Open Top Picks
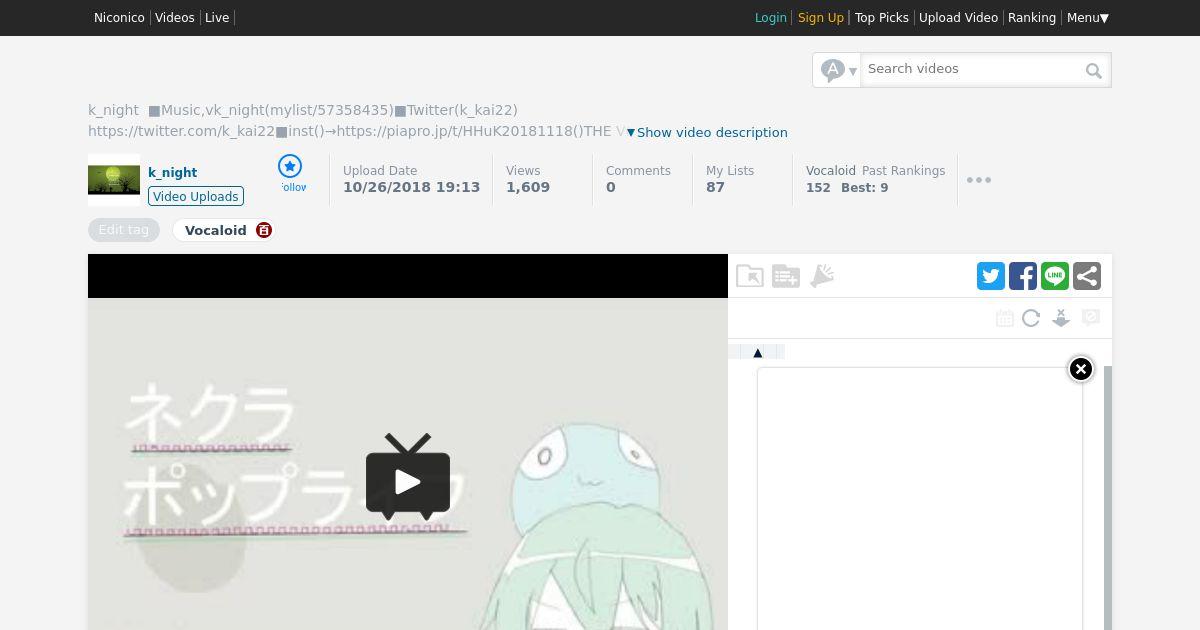Image resolution: width=1200 pixels, height=630 pixels. click(x=882, y=18)
